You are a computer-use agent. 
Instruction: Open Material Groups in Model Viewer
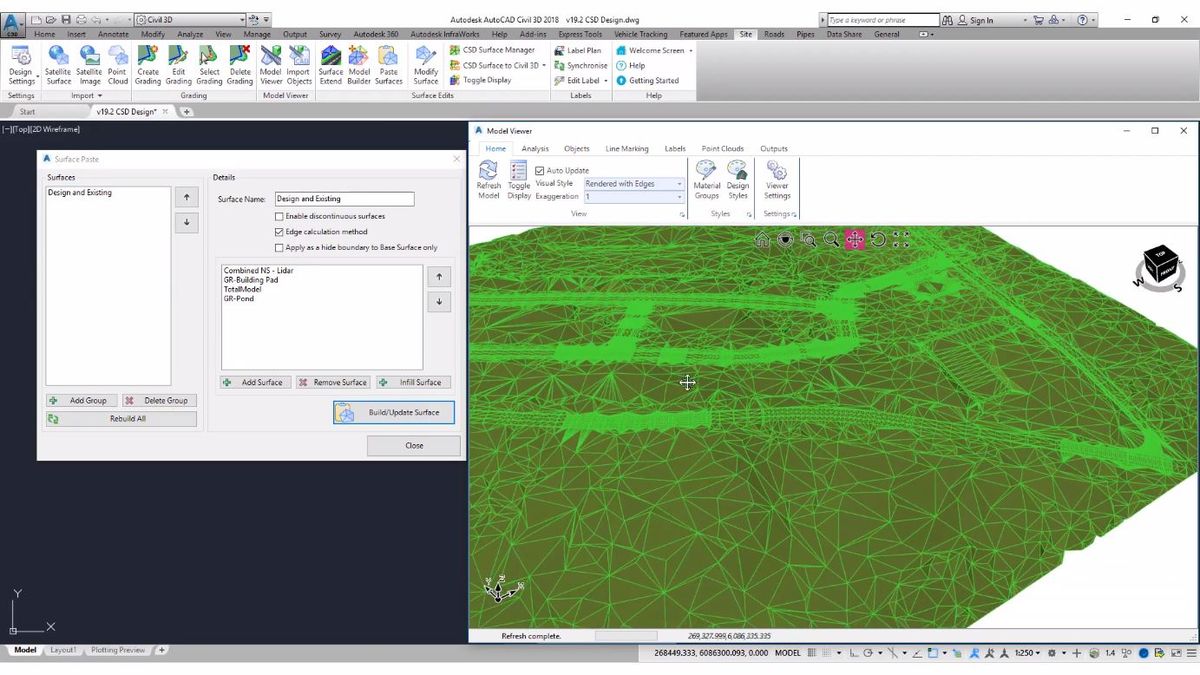point(707,180)
